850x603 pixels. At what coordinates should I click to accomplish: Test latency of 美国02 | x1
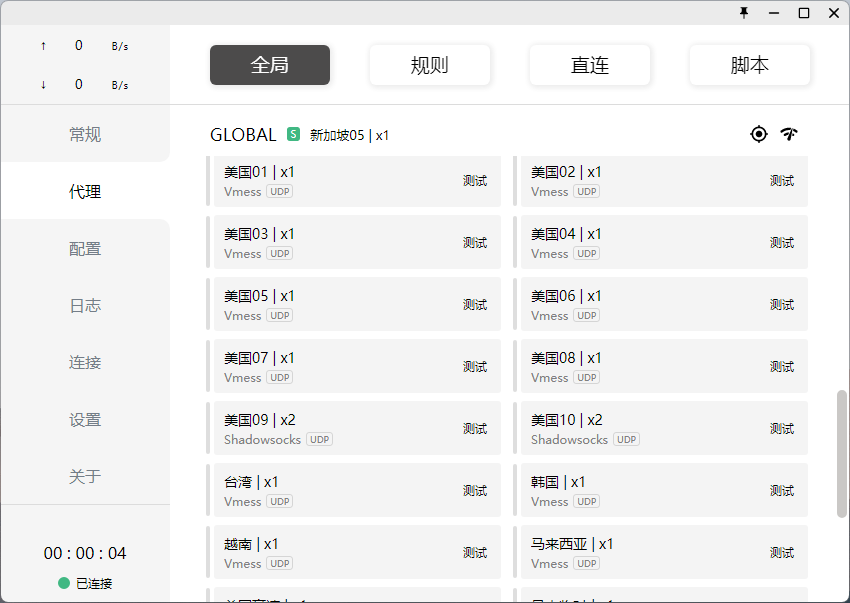tap(782, 181)
